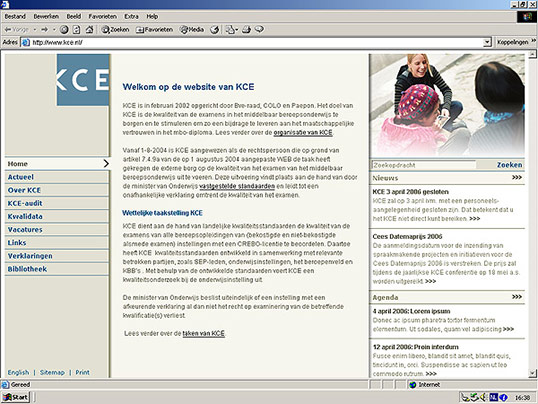Image resolution: width=538 pixels, height=404 pixels.
Task: Open the Favorieten toolbar button
Action: pos(154,30)
